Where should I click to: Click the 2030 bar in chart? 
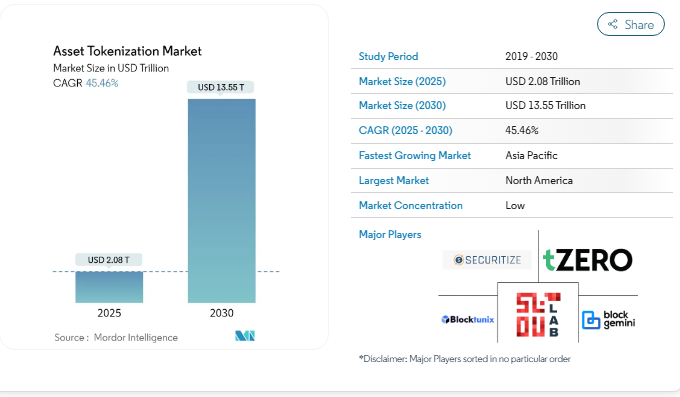[x=222, y=201]
